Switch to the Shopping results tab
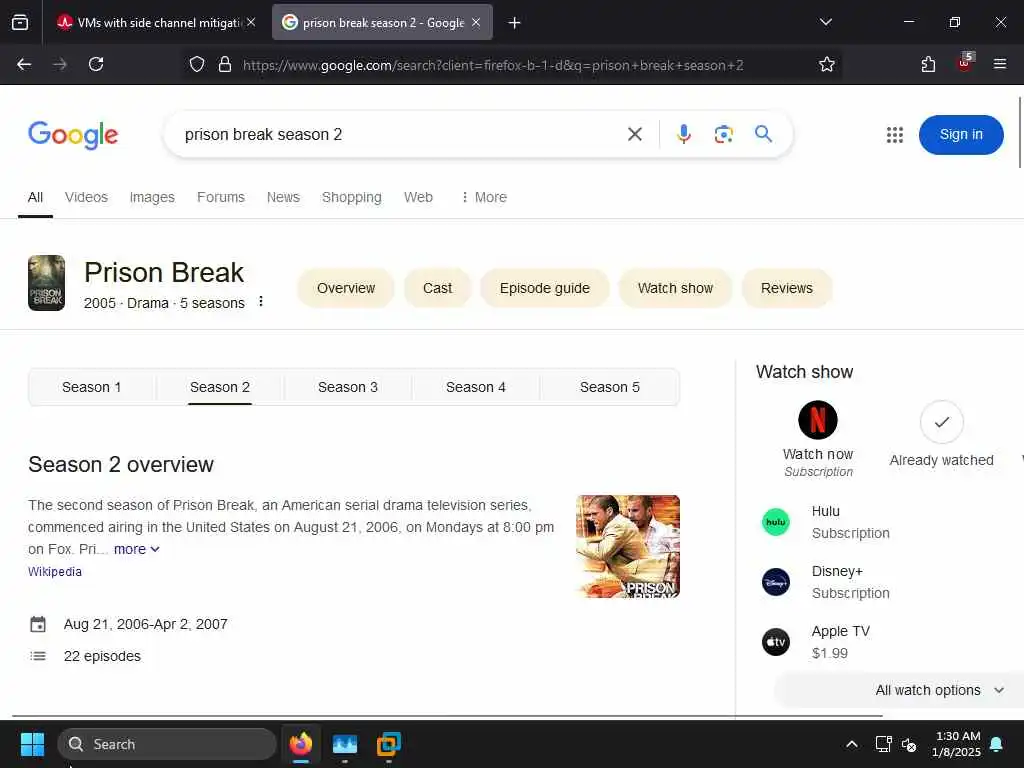1024x768 pixels. point(351,197)
